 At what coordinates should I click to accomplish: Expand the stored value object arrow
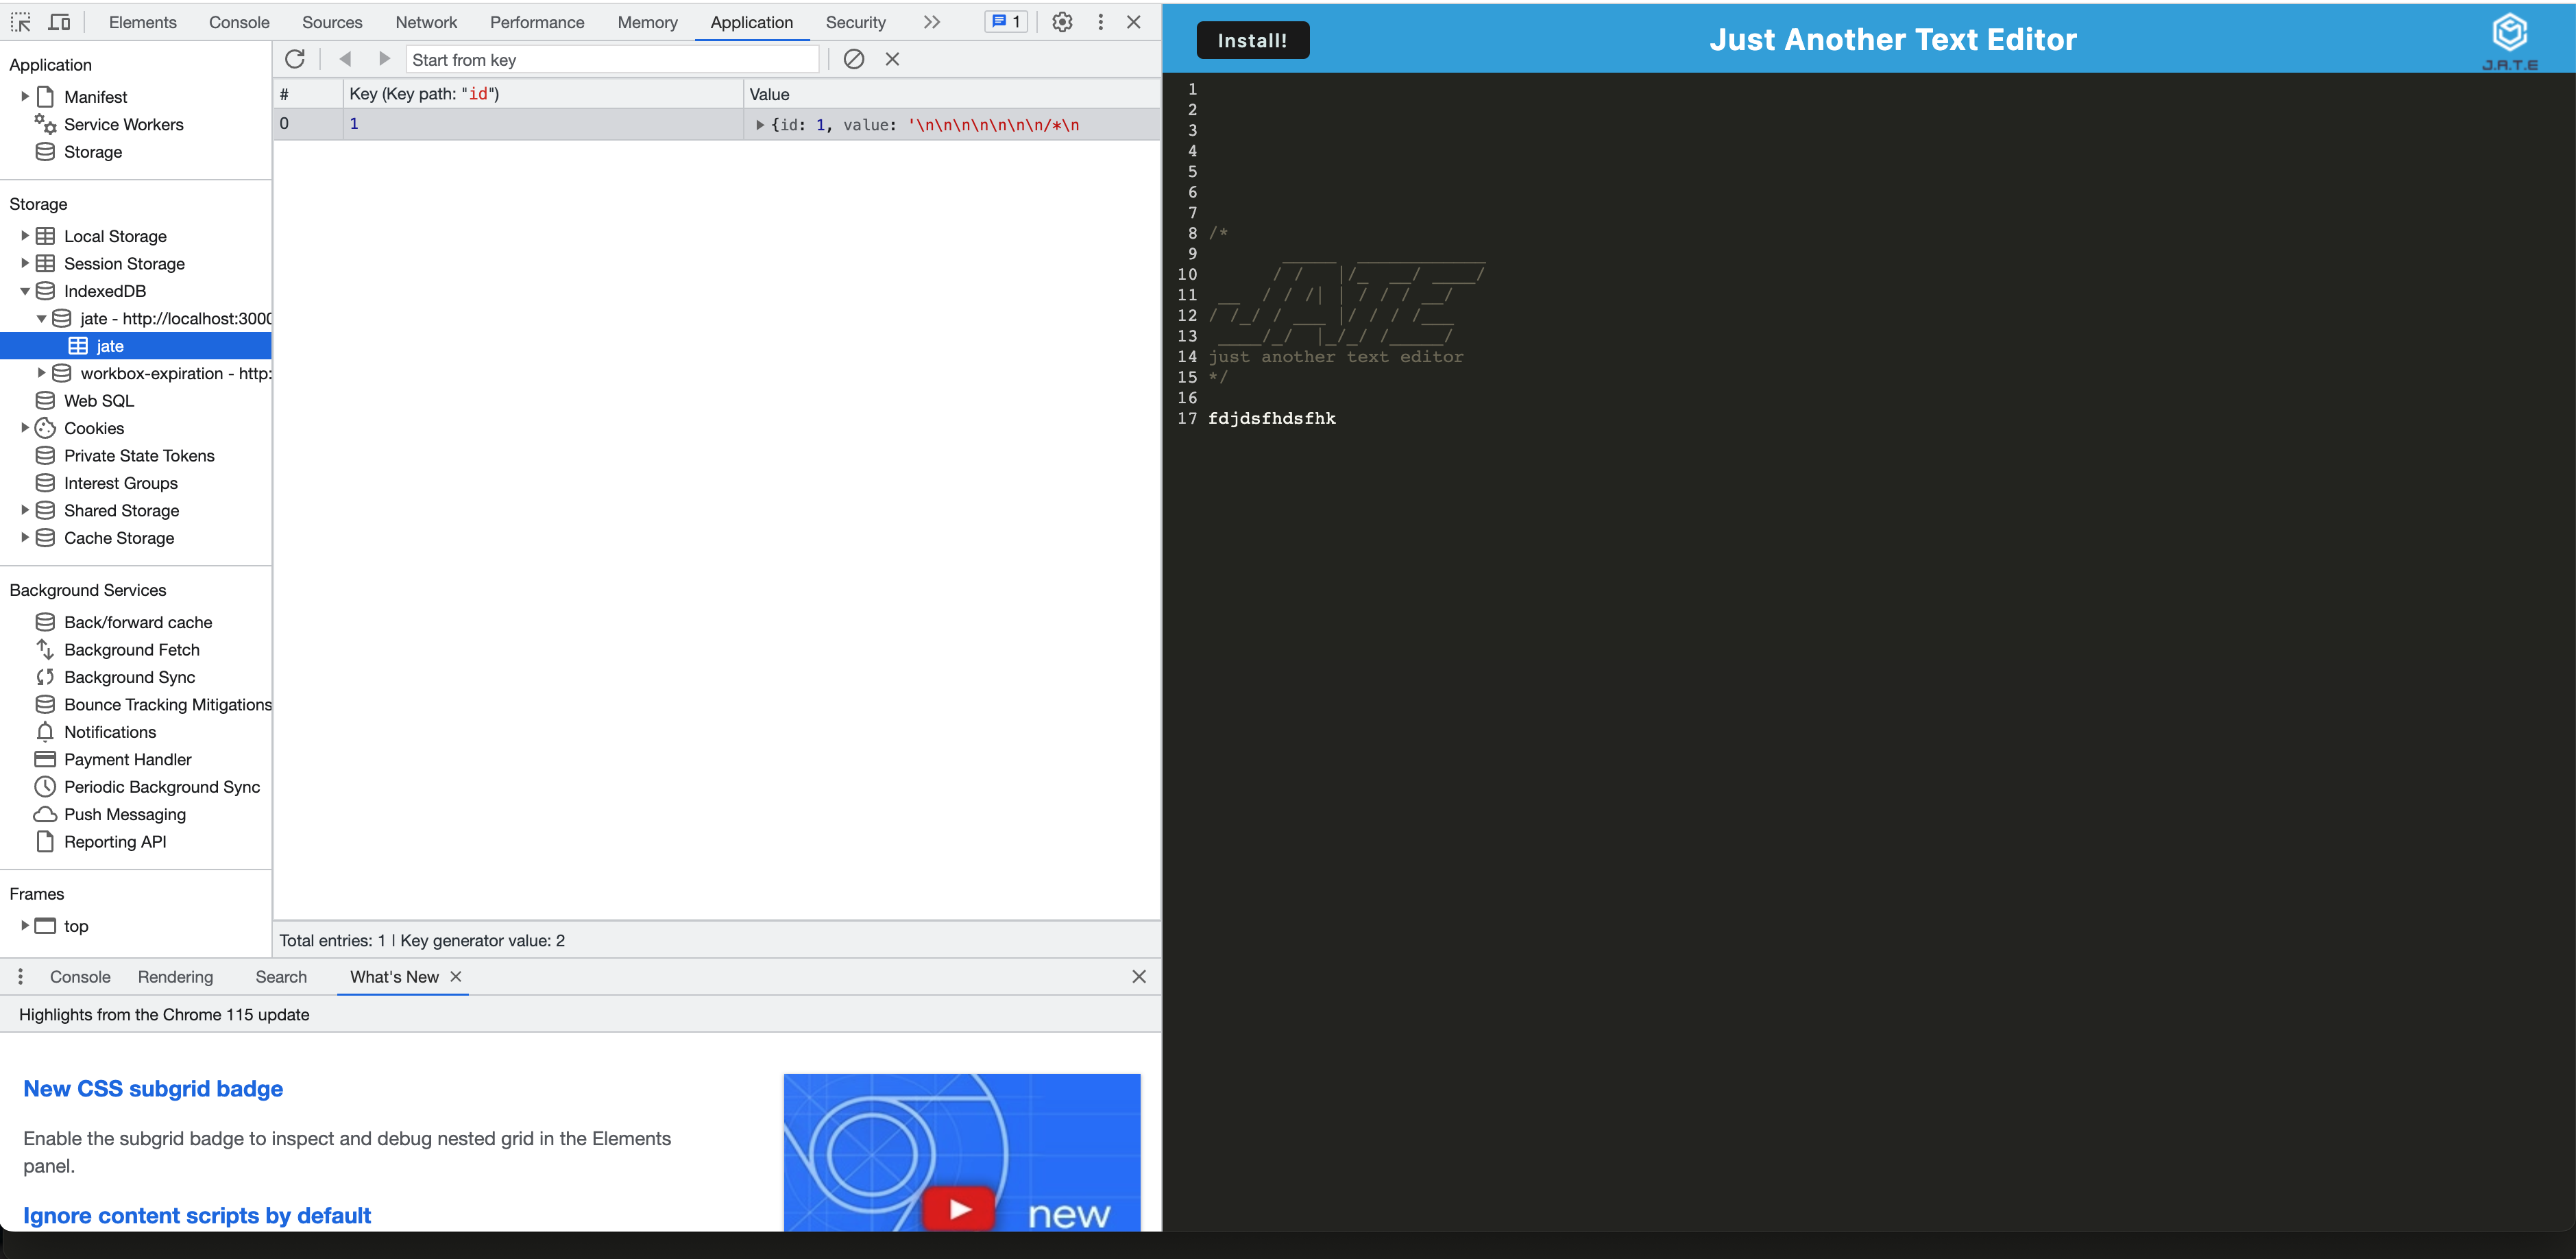(760, 125)
